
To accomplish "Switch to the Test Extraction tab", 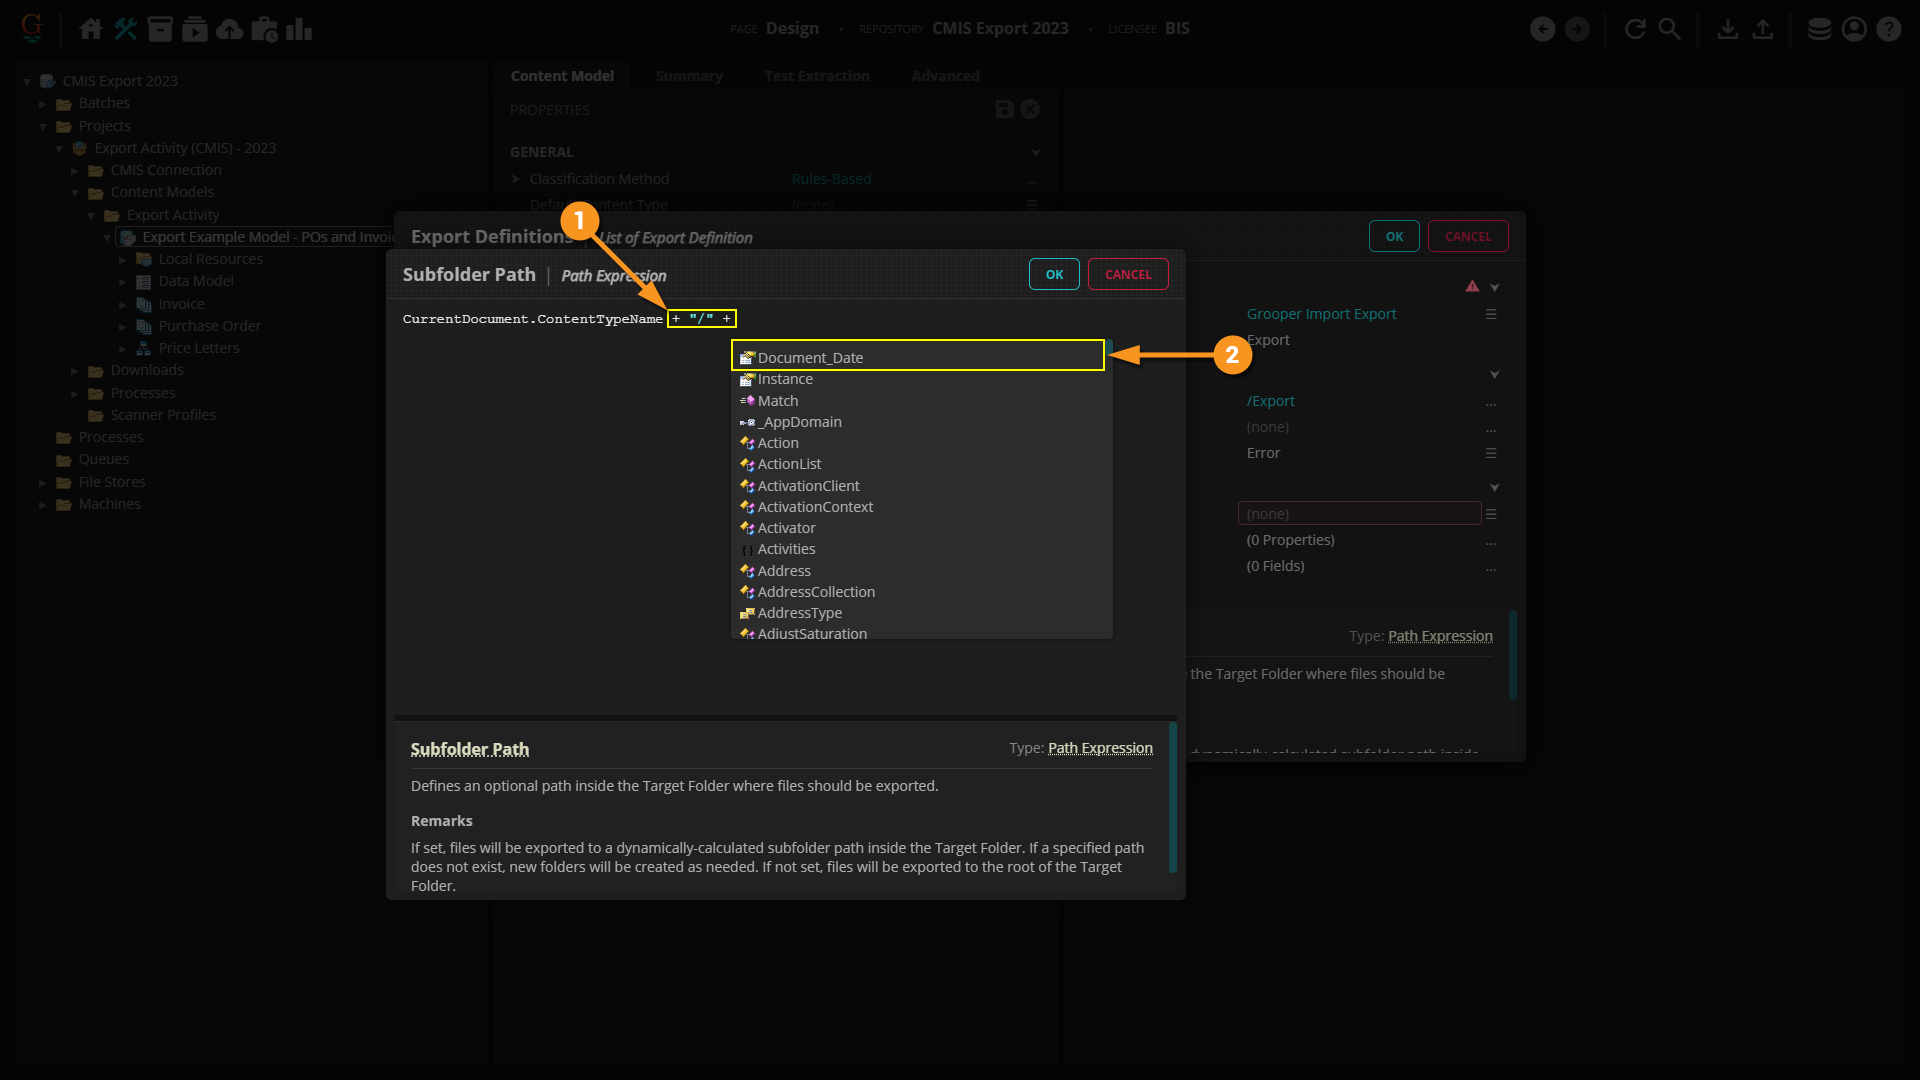I will coord(816,76).
